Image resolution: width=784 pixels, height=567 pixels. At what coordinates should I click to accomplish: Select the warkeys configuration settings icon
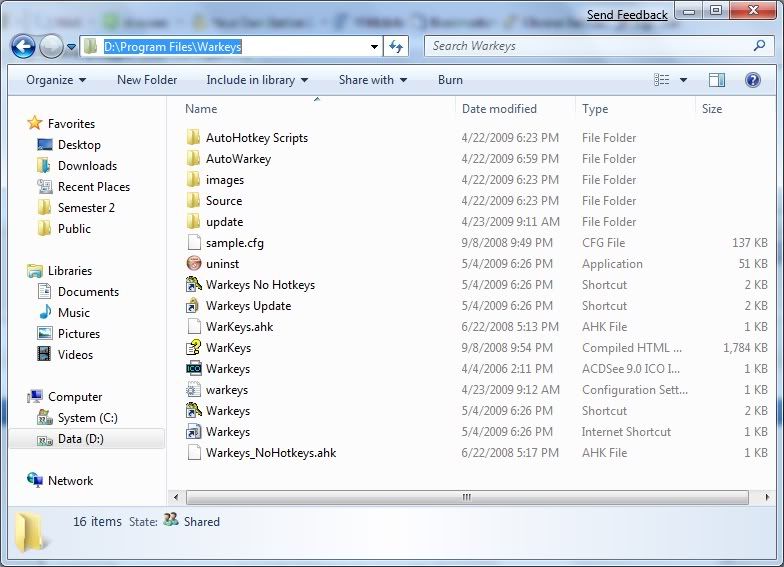point(194,390)
